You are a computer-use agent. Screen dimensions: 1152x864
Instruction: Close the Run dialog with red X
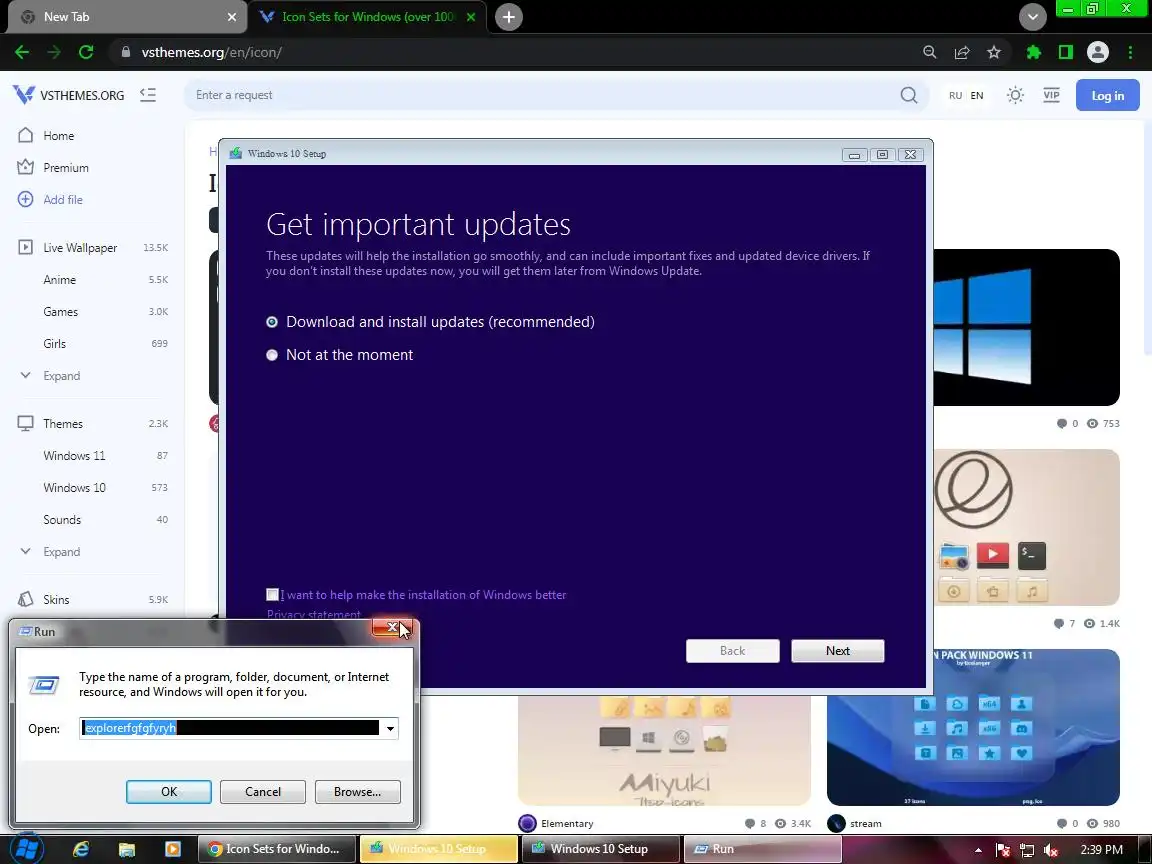coord(392,627)
